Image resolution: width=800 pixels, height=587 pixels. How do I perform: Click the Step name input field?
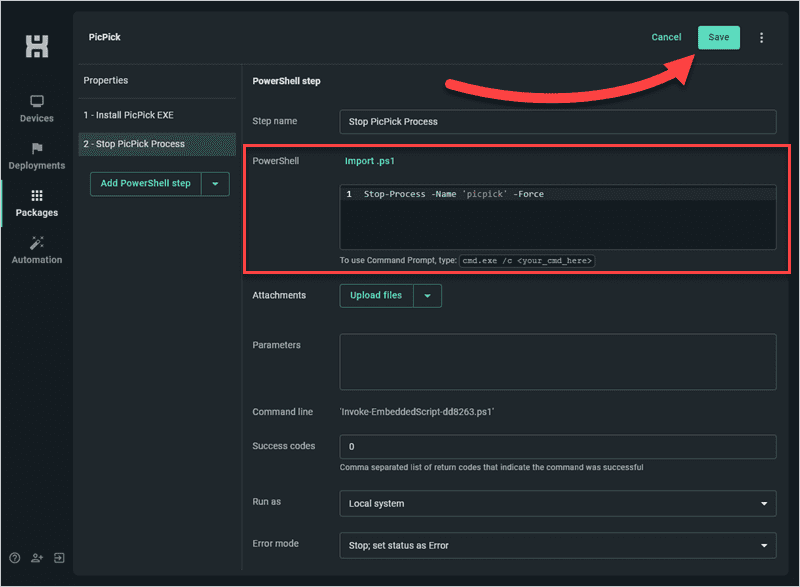point(558,122)
